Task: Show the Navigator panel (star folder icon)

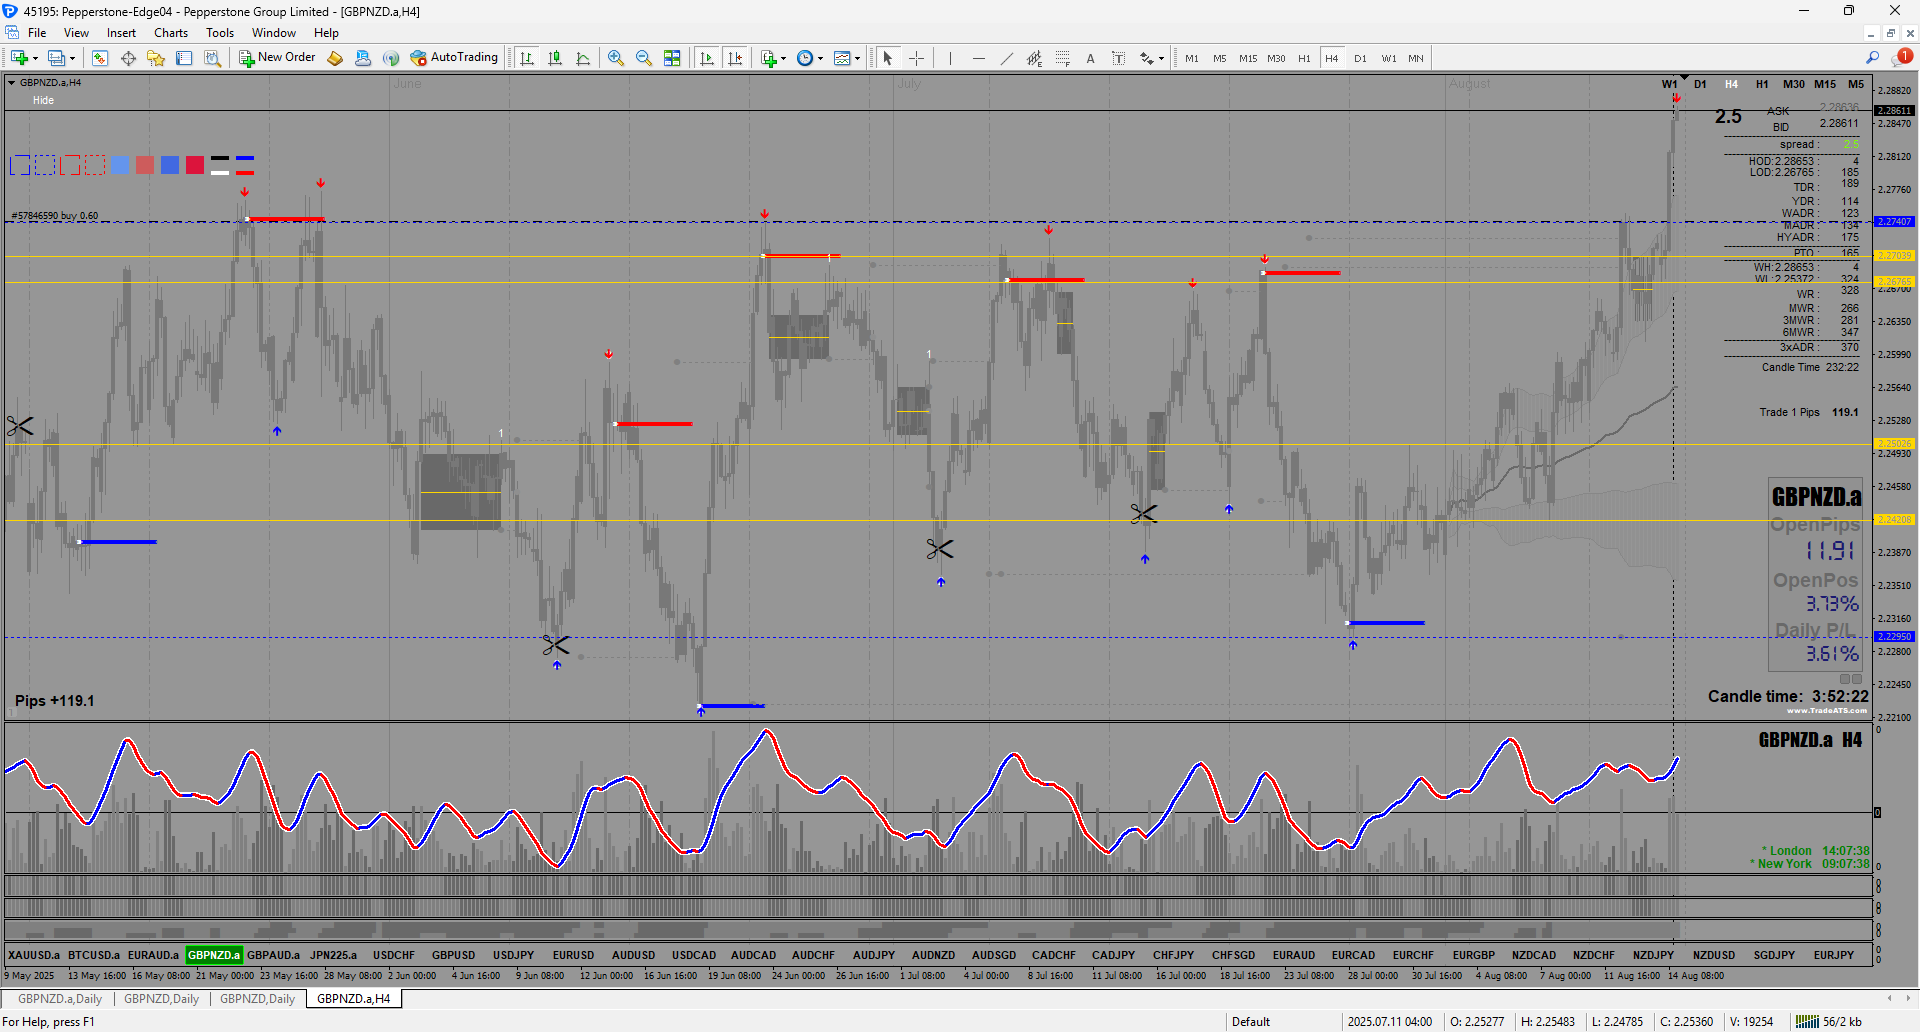Action: (x=156, y=58)
